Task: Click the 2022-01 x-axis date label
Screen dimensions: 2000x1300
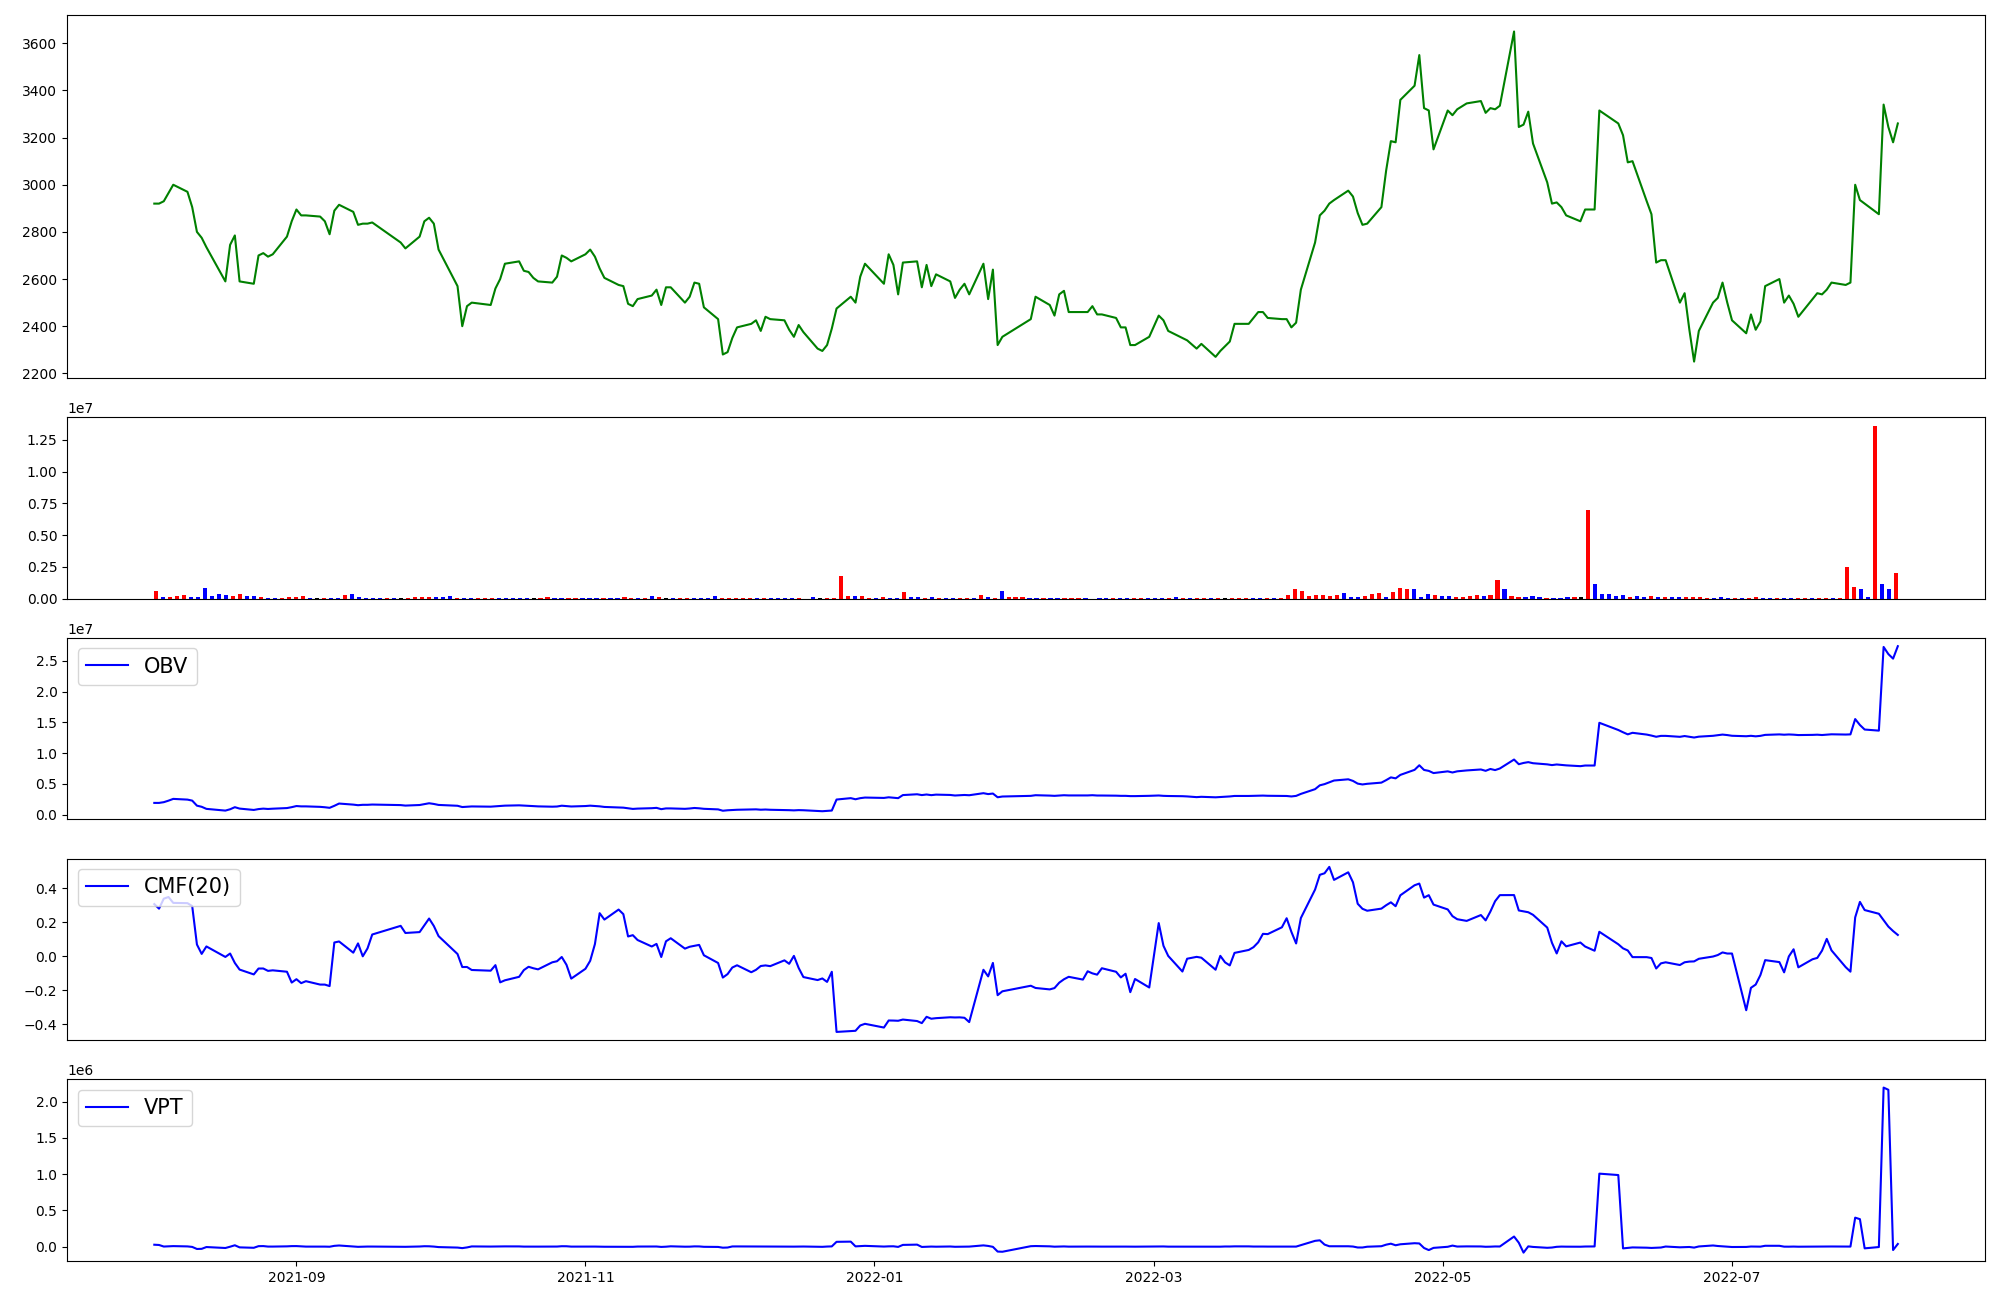Action: tap(875, 1277)
